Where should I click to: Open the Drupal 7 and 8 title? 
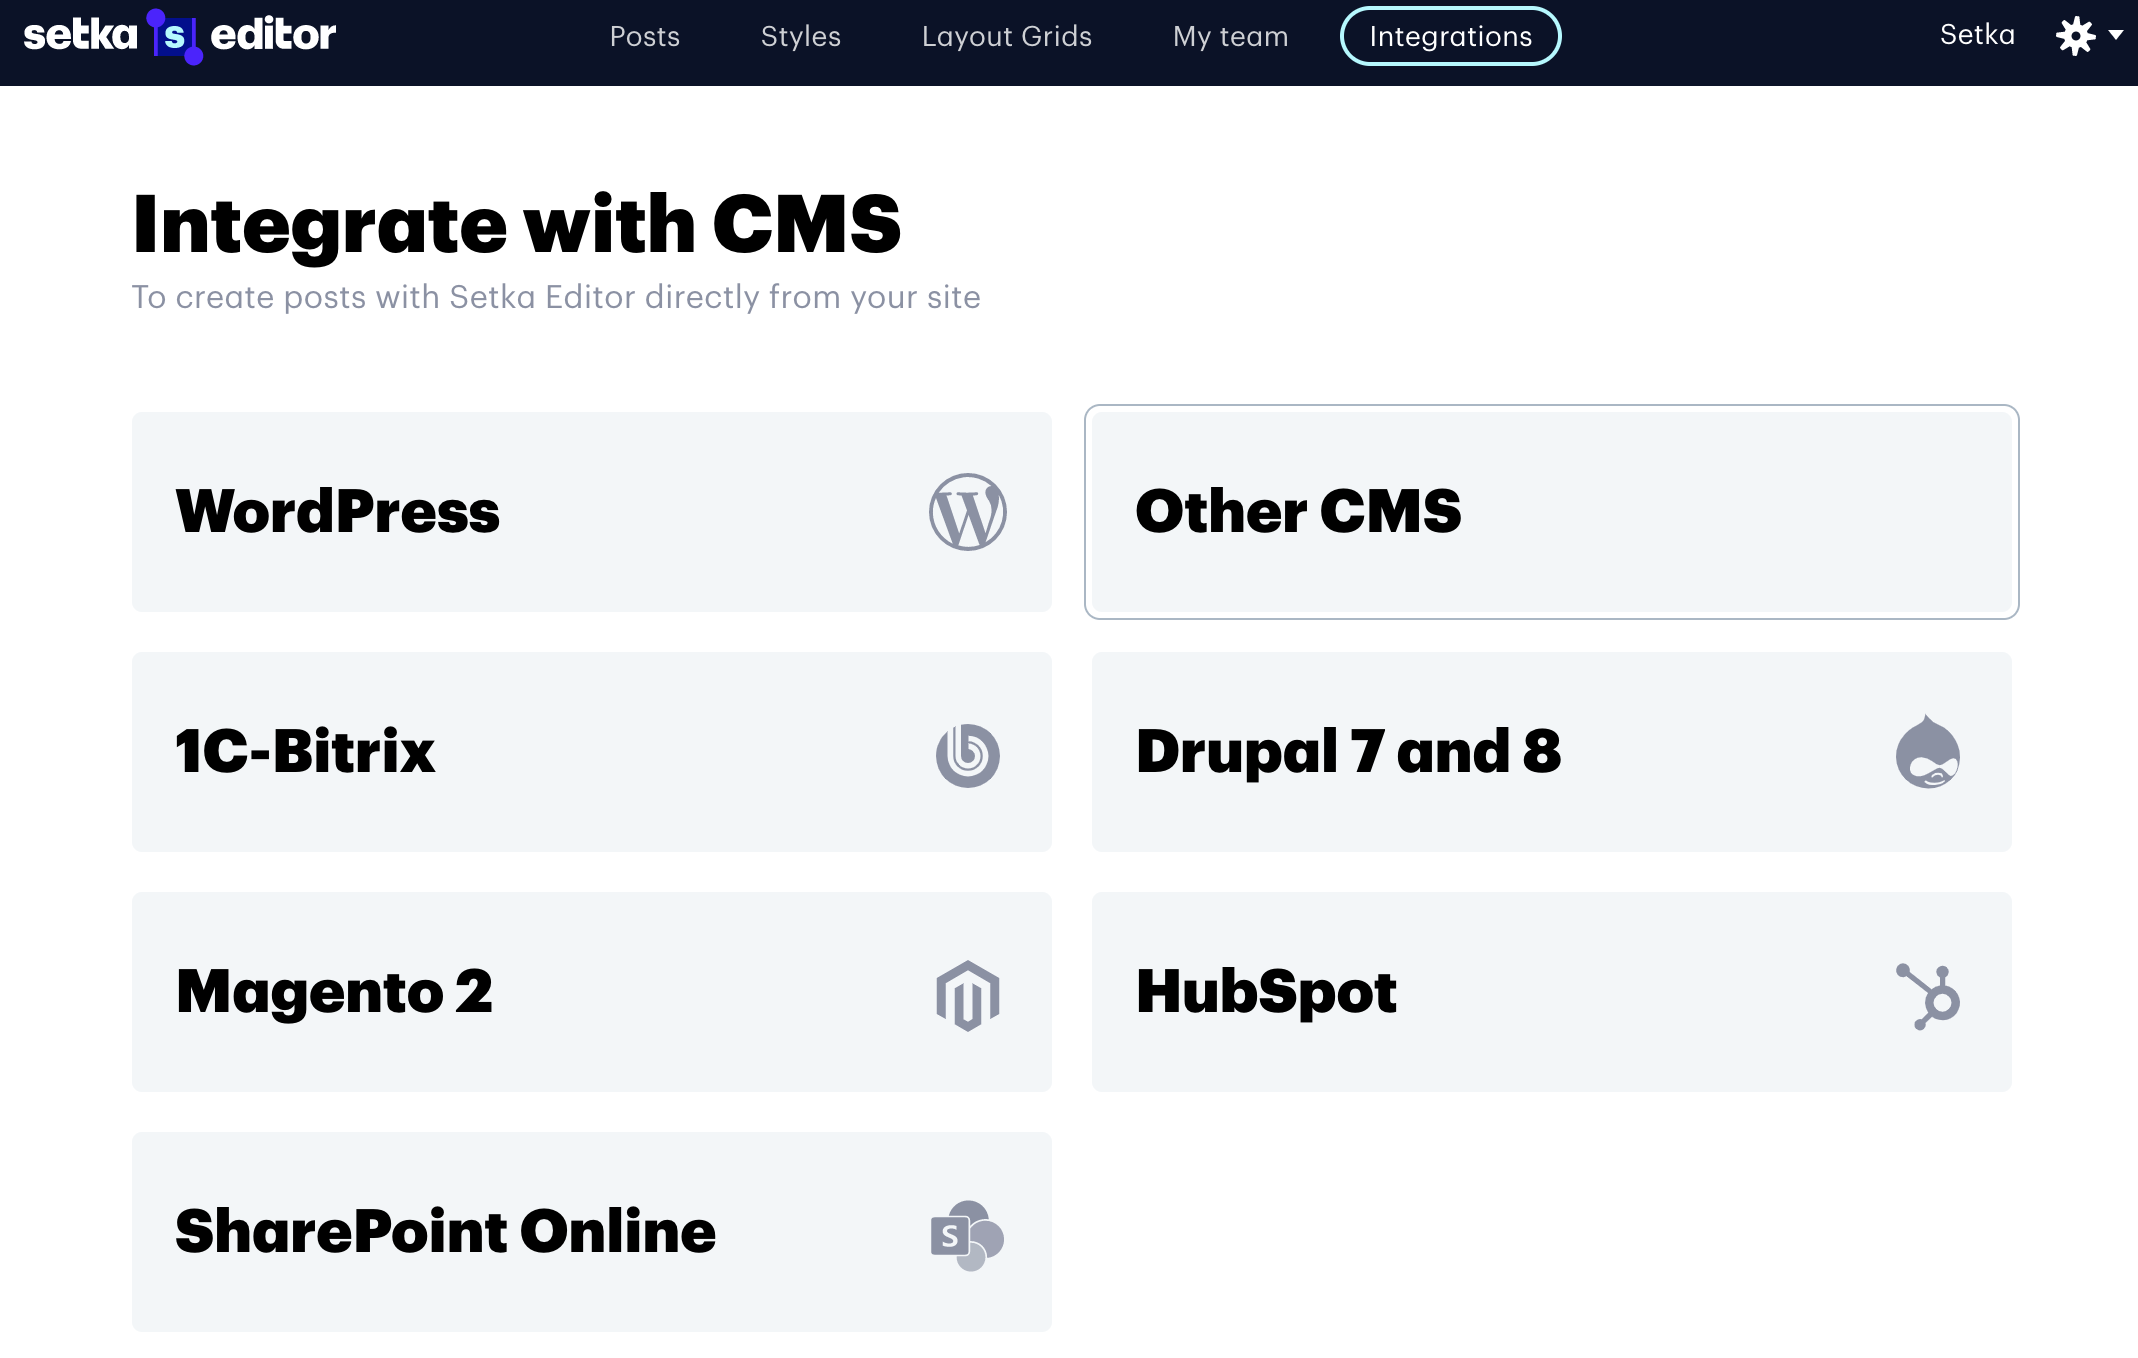[1348, 752]
